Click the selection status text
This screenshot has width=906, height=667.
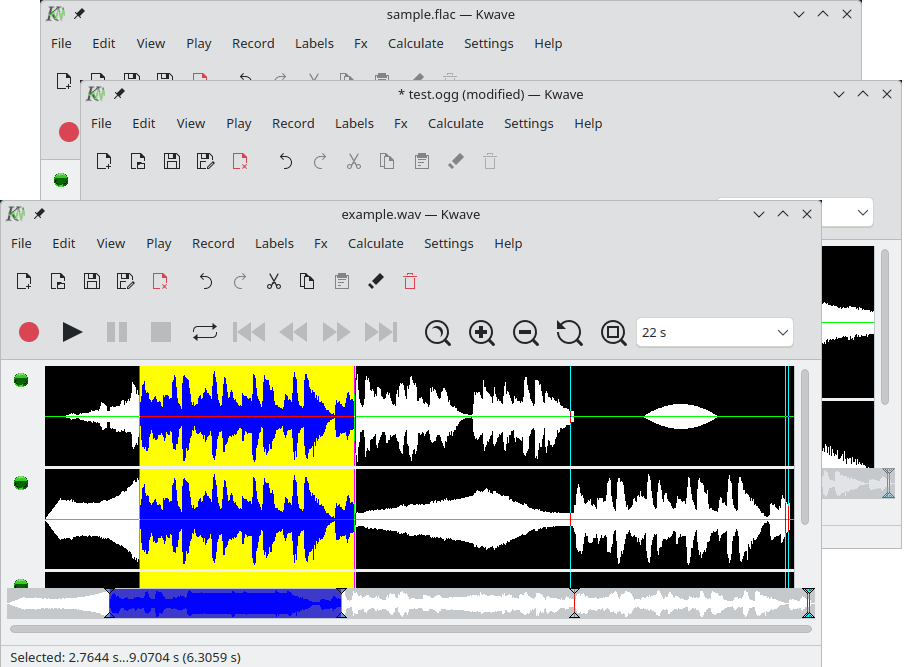point(125,657)
